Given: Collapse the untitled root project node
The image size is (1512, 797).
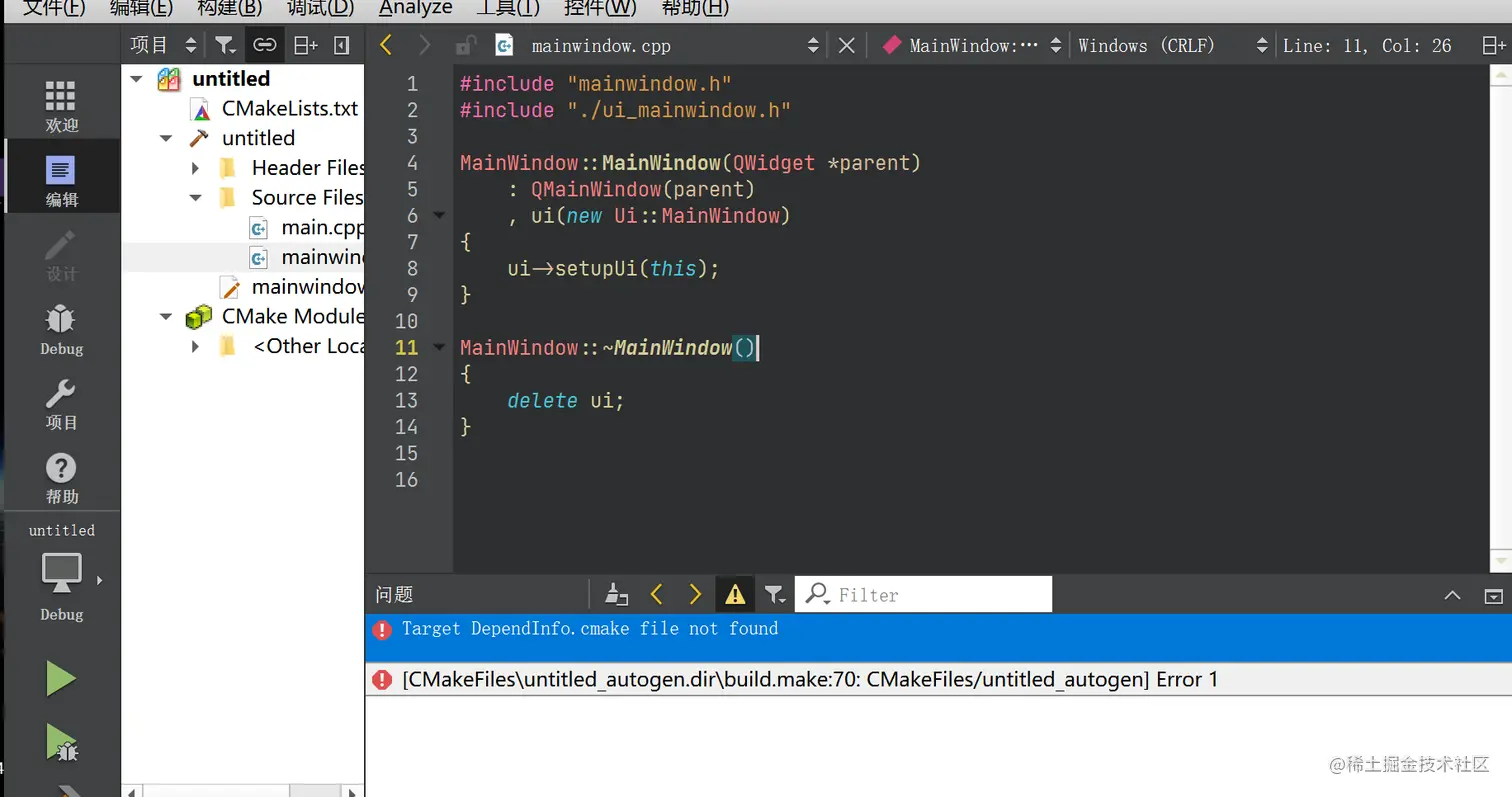Looking at the screenshot, I should pyautogui.click(x=136, y=79).
